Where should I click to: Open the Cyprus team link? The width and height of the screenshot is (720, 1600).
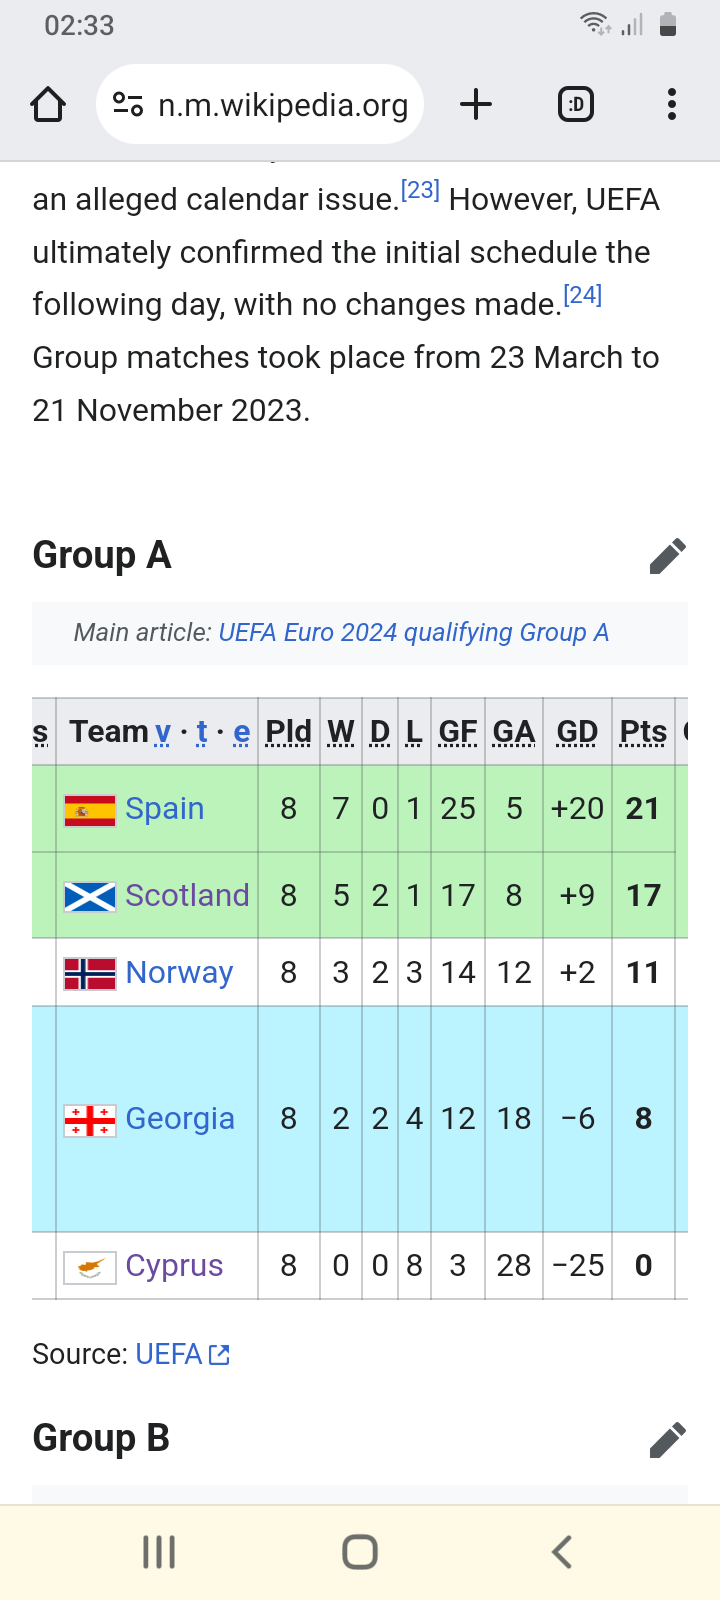click(174, 1265)
